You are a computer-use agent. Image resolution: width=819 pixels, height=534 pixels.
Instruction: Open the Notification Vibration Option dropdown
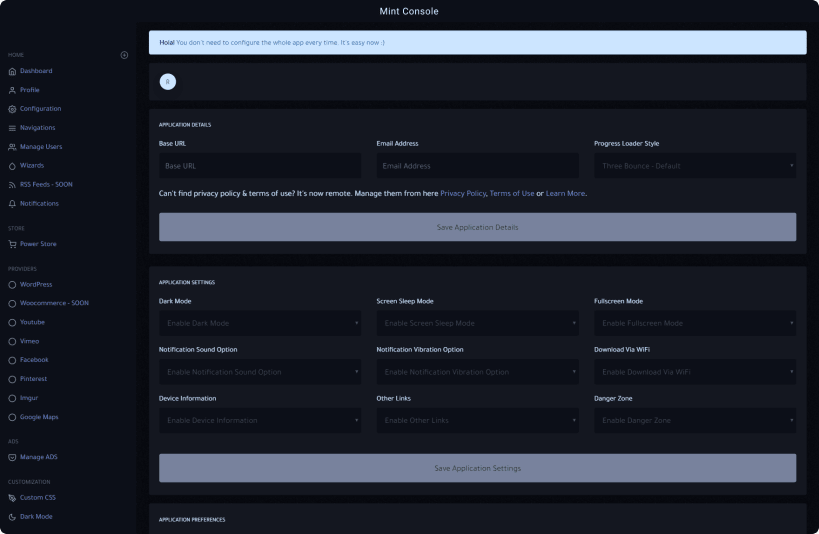(477, 372)
